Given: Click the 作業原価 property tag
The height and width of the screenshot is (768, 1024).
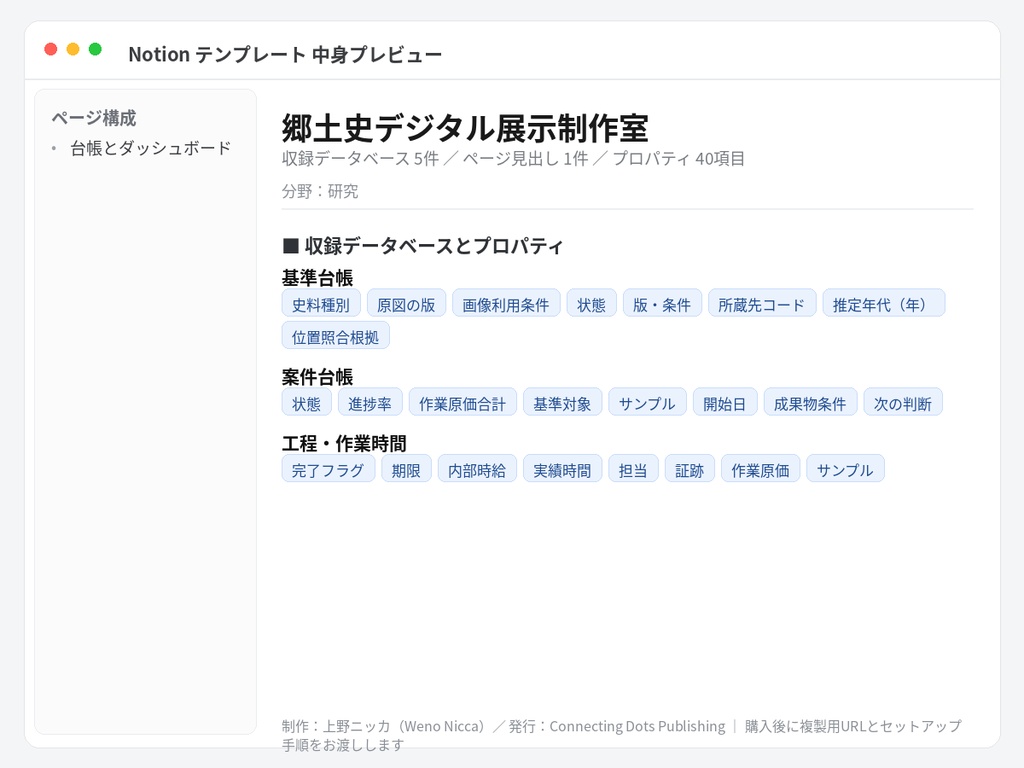Looking at the screenshot, I should 761,468.
